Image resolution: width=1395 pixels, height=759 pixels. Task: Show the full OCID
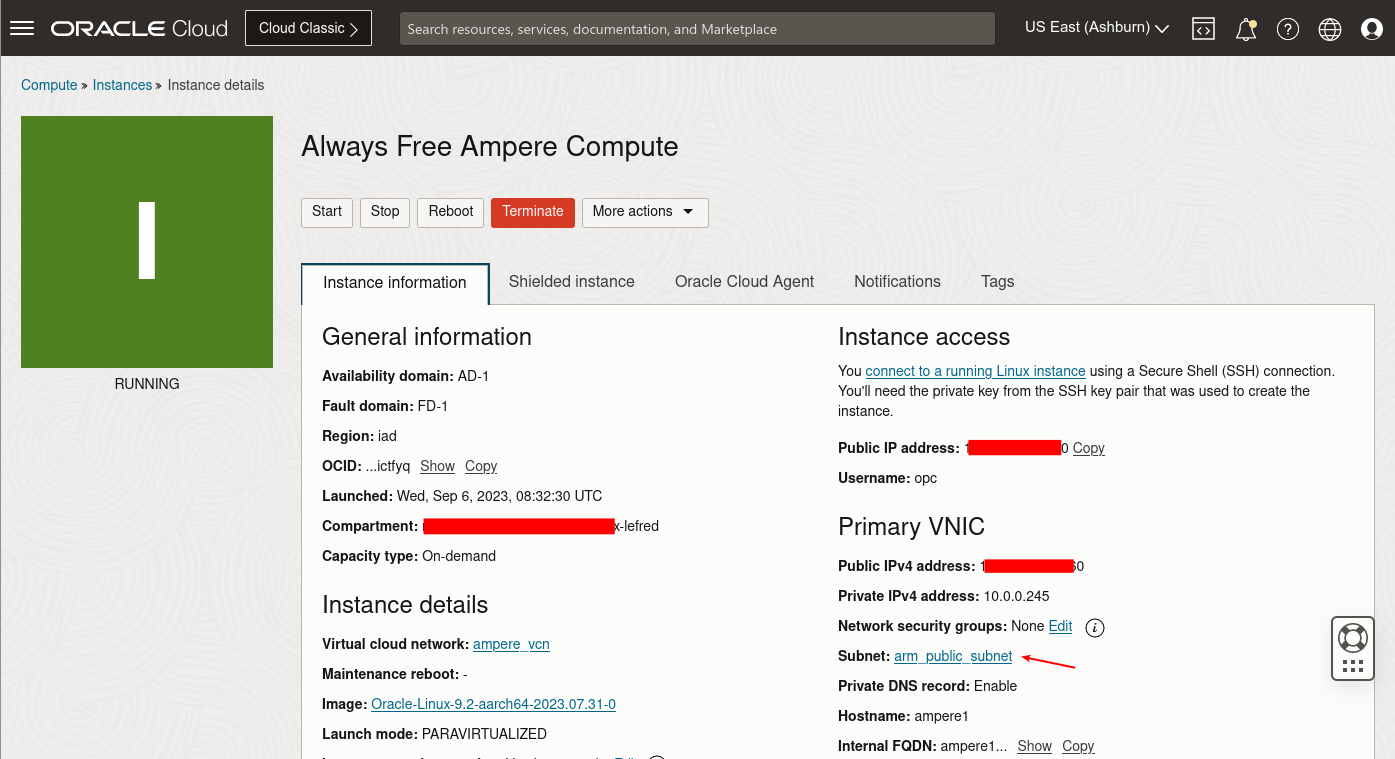coord(437,466)
